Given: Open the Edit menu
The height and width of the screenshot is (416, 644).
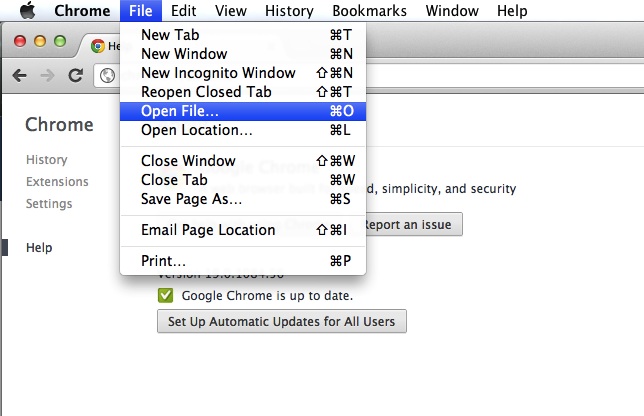Looking at the screenshot, I should [x=183, y=11].
